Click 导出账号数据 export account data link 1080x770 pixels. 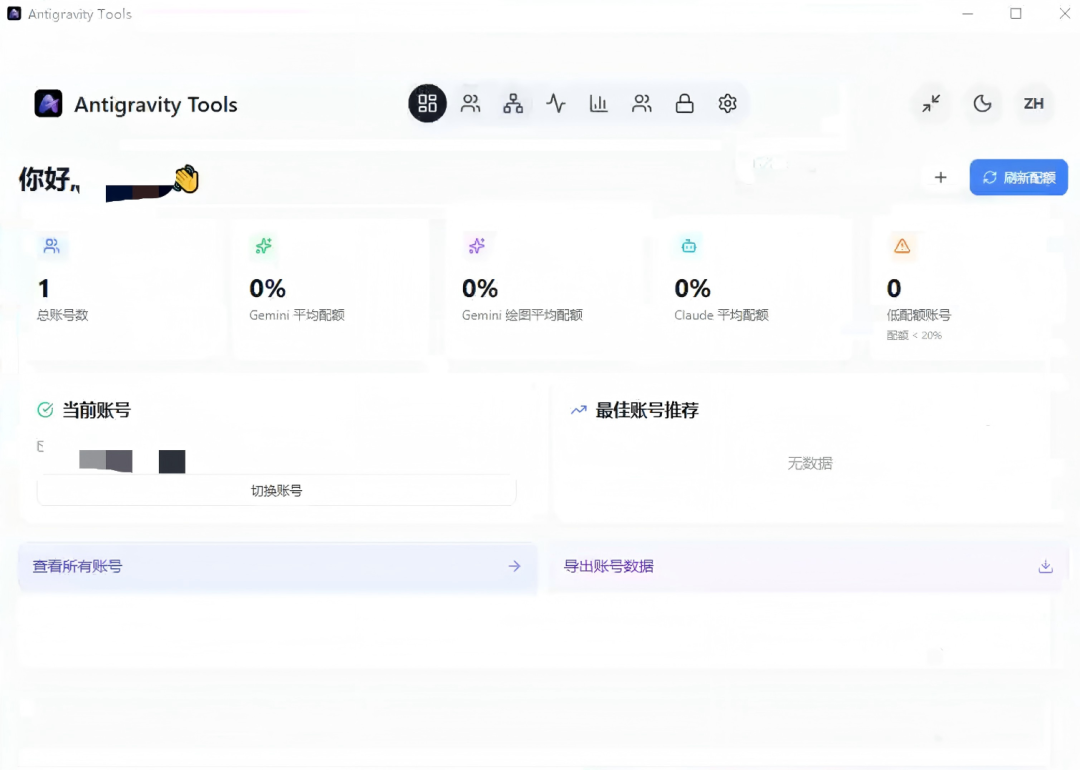tap(609, 566)
